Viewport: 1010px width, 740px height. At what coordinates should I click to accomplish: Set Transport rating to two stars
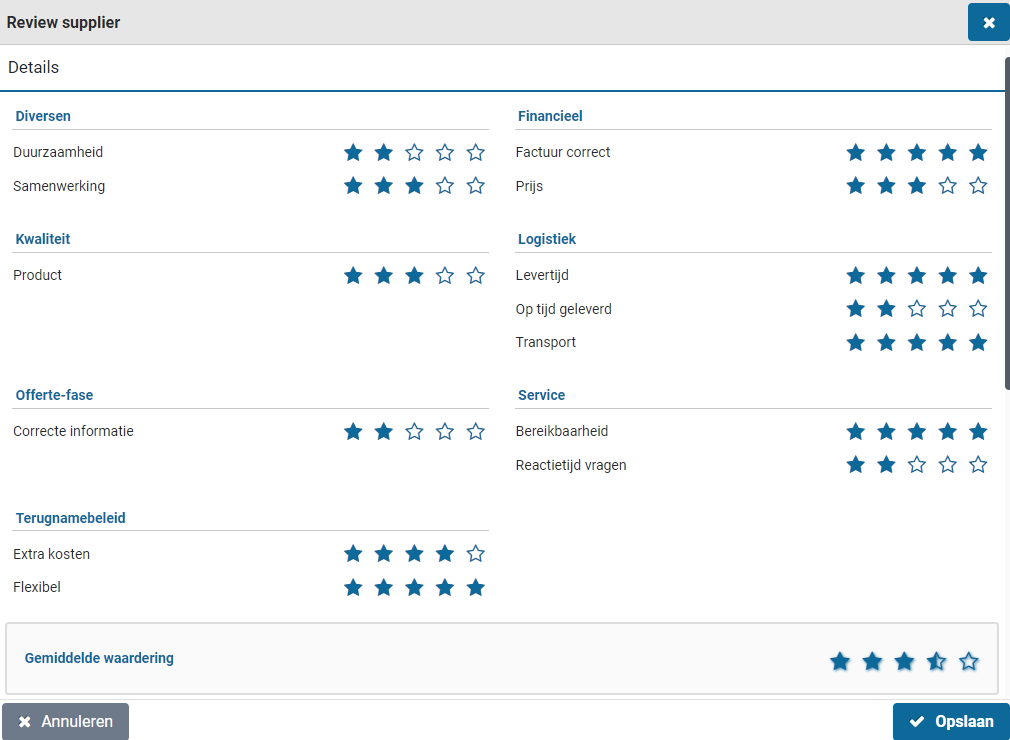887,343
